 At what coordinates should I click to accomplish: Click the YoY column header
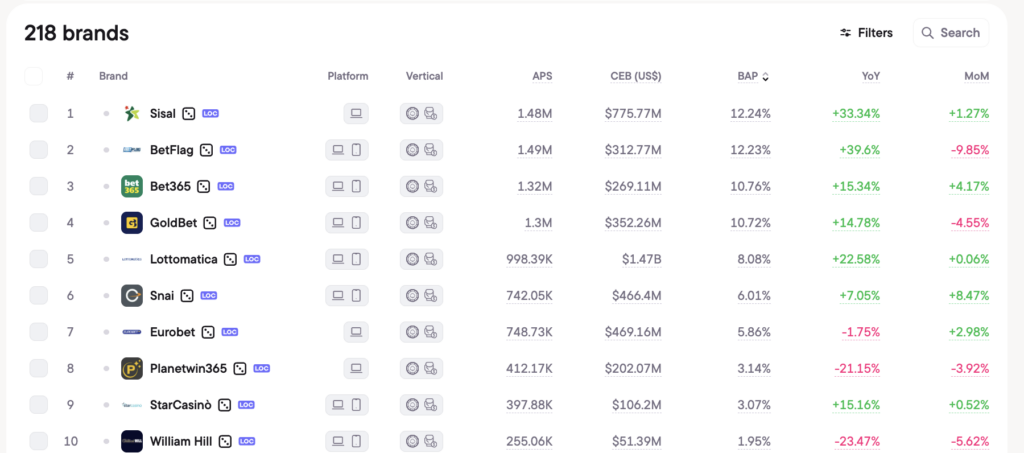click(x=870, y=76)
